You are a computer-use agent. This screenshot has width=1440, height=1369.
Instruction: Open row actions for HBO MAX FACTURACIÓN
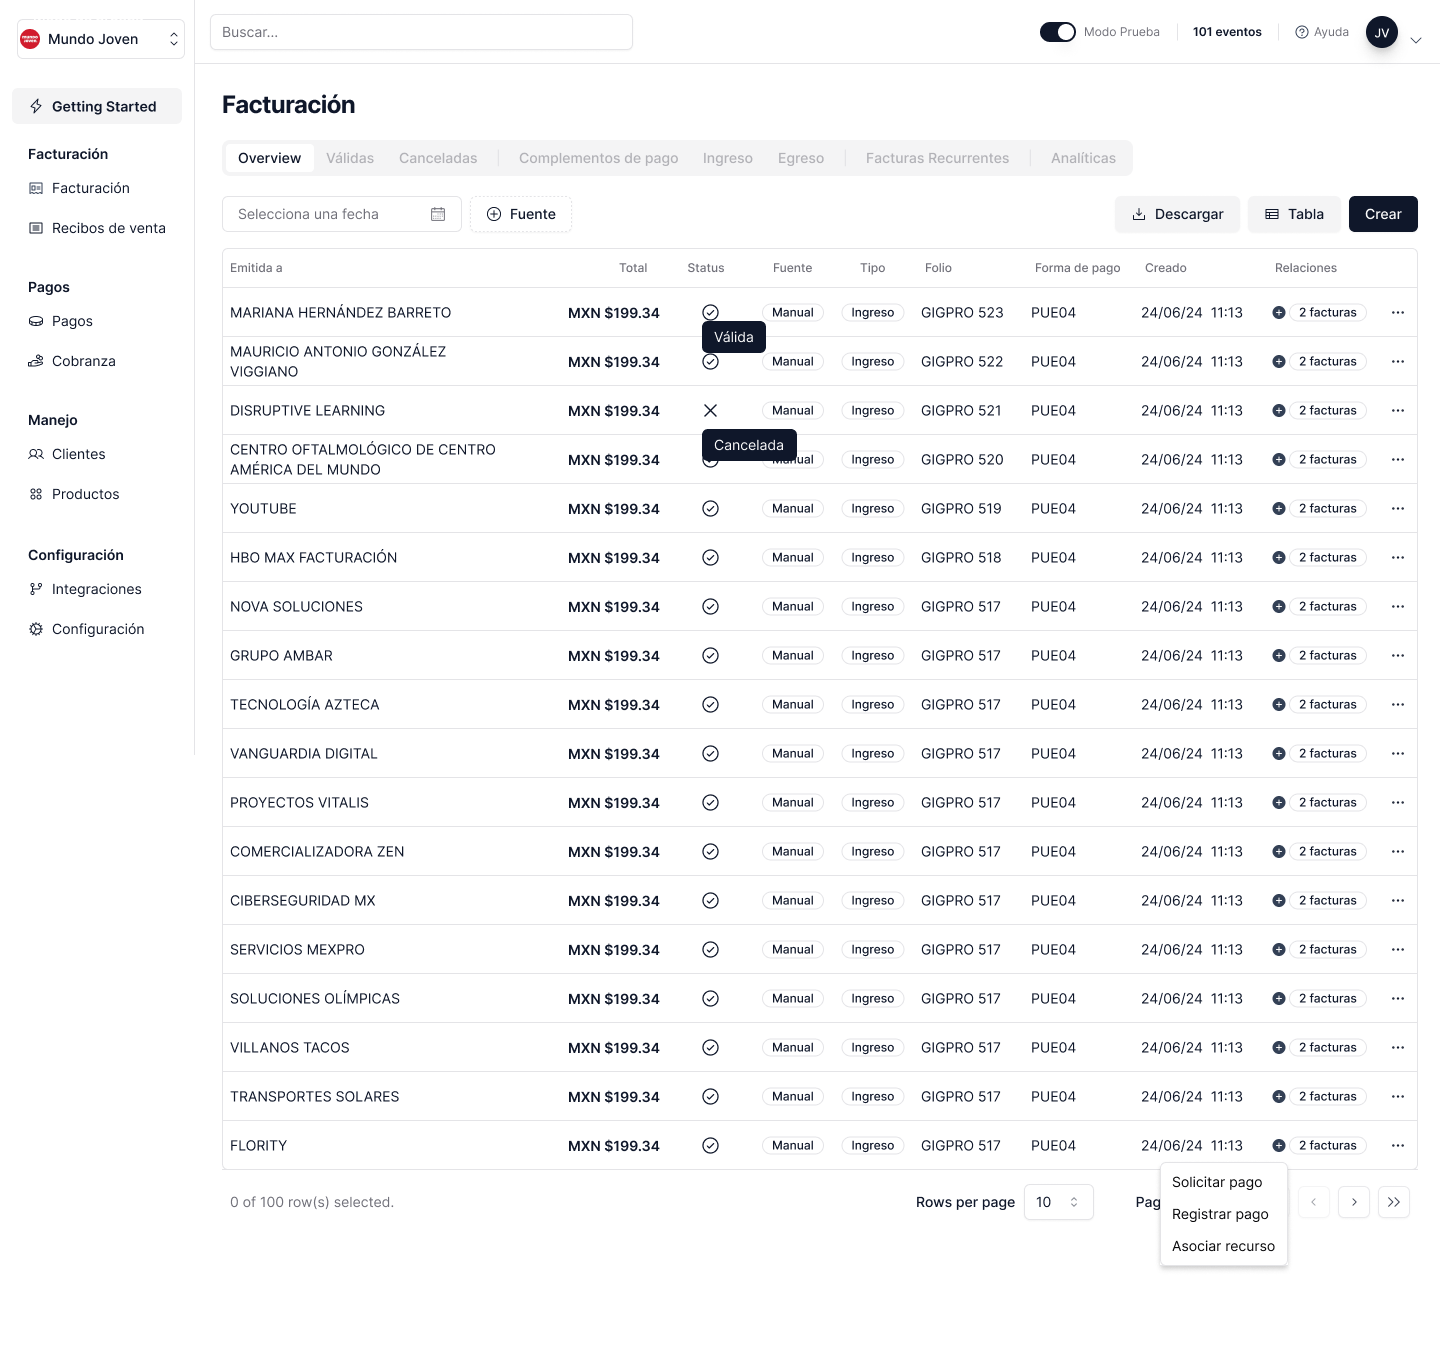click(x=1398, y=558)
